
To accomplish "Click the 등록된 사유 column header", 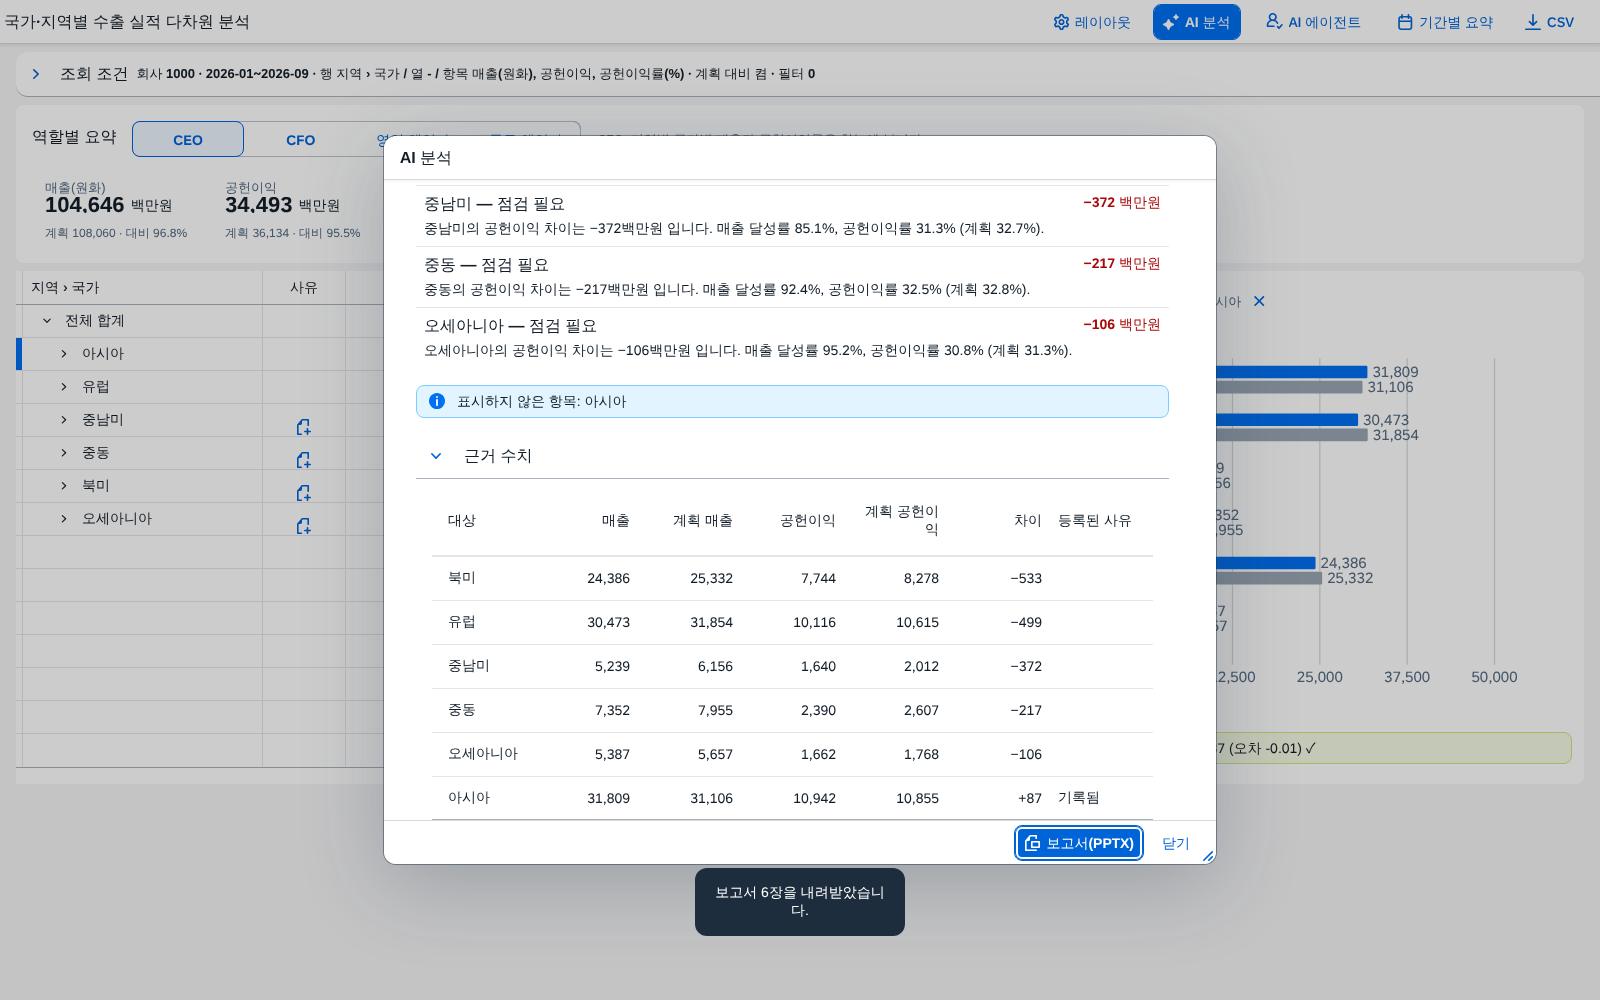I will pyautogui.click(x=1094, y=520).
